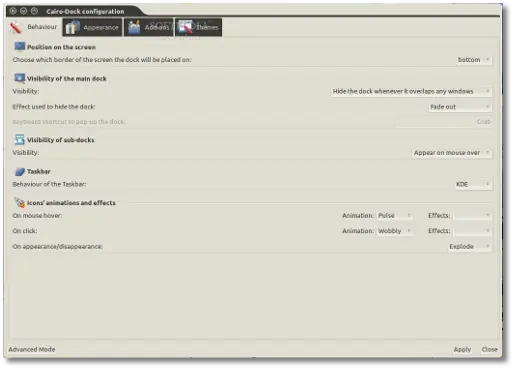Switch to the Appearance tab
Image resolution: width=514 pixels, height=369 pixels.
coord(93,27)
